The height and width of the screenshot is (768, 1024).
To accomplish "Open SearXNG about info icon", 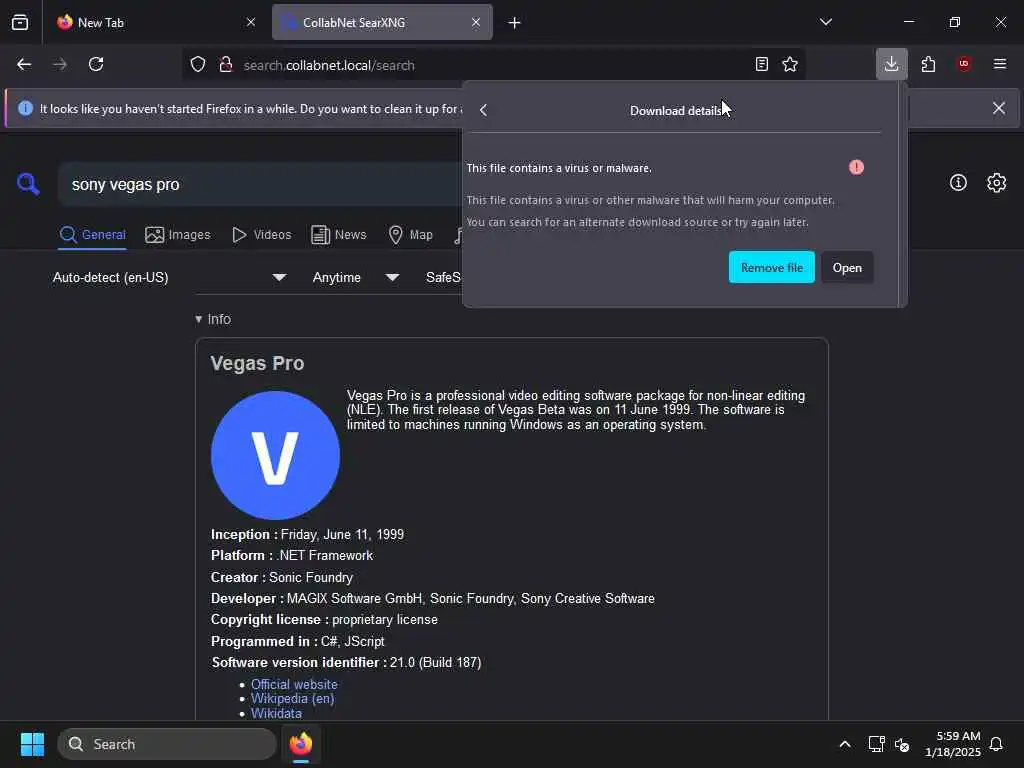I will [957, 183].
